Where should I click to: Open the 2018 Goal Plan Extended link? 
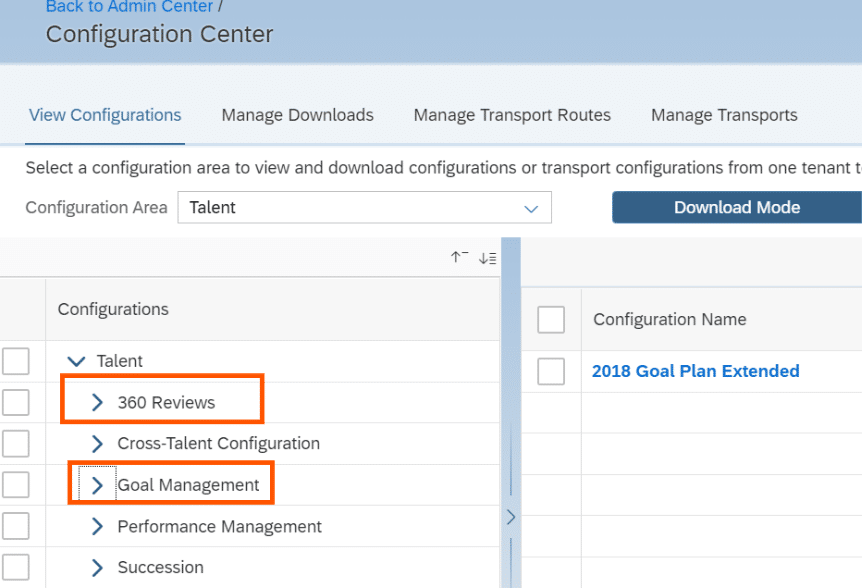(x=695, y=371)
